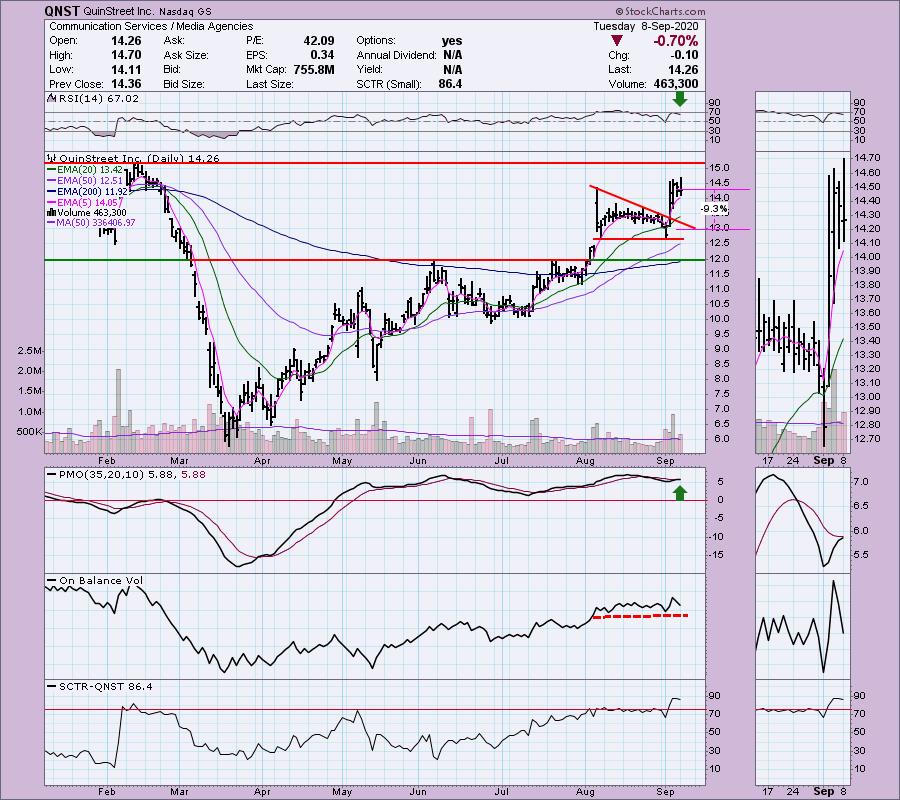Select the header Volume value 463,300
This screenshot has width=900, height=800.
click(676, 84)
